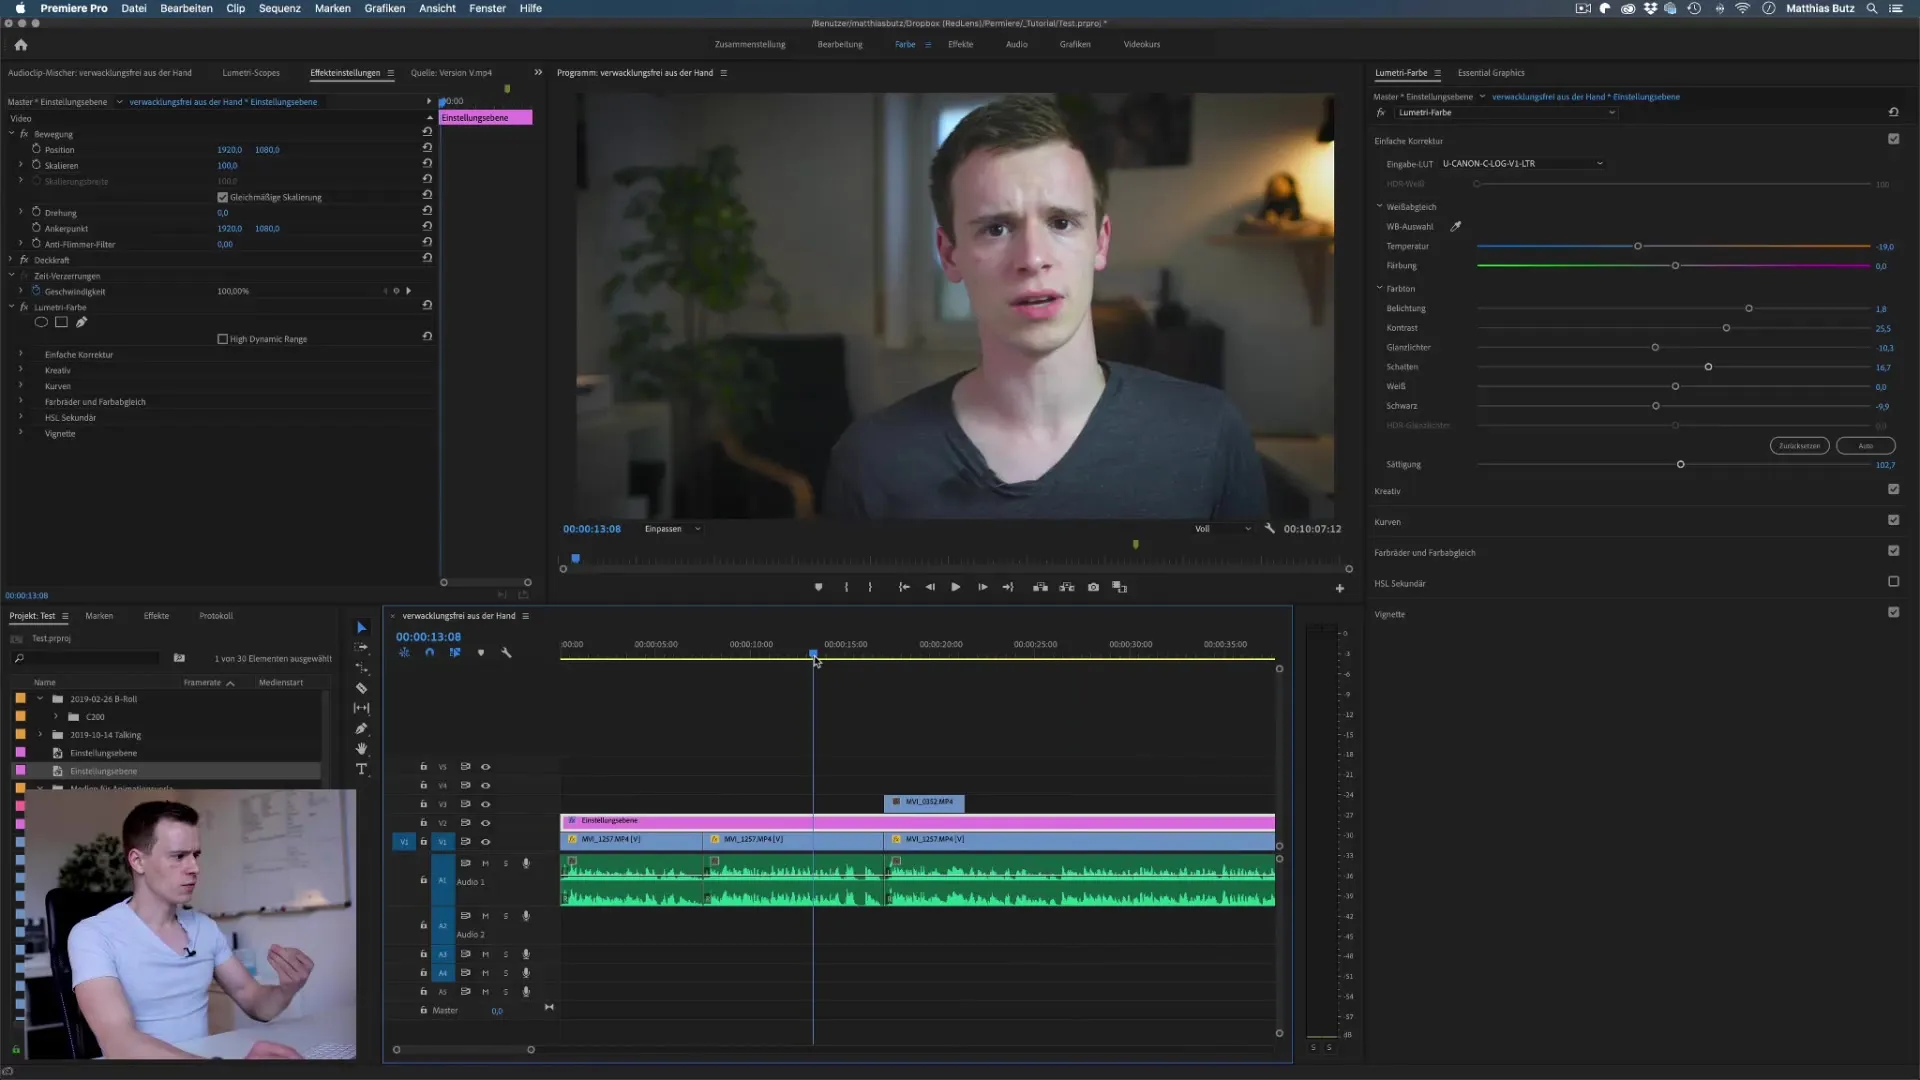Pick the WB-Auswahl eyedropper
The width and height of the screenshot is (1920, 1080).
click(1456, 226)
